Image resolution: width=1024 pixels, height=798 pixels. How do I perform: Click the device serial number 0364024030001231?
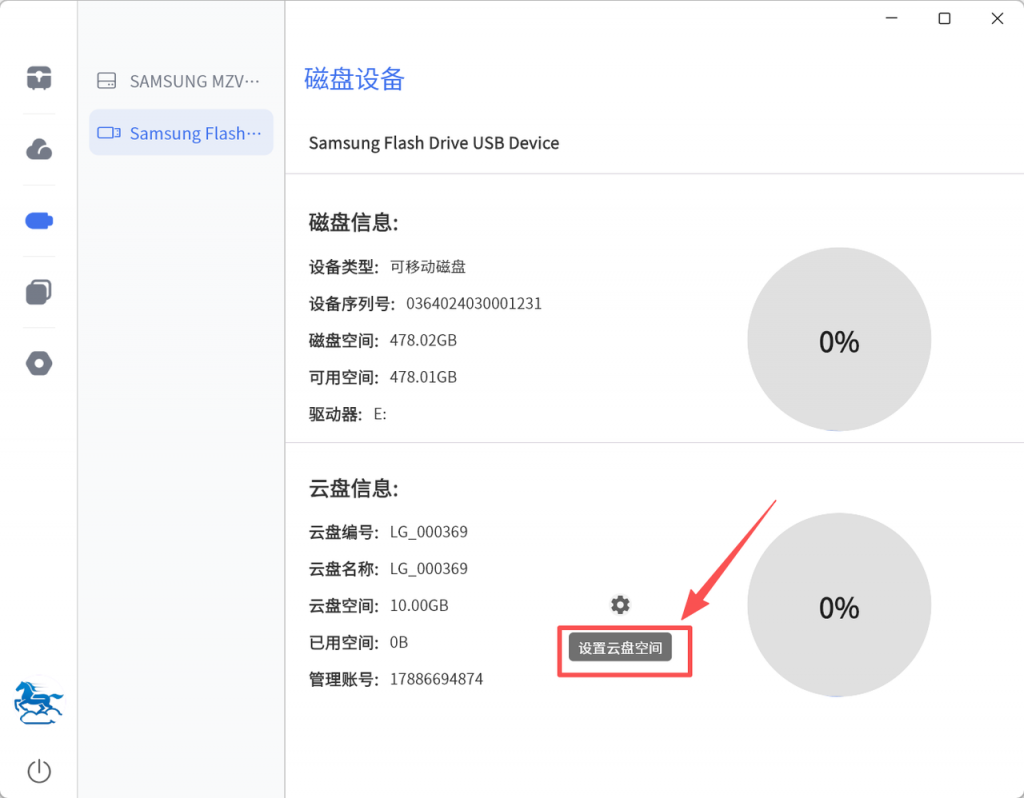(x=474, y=303)
